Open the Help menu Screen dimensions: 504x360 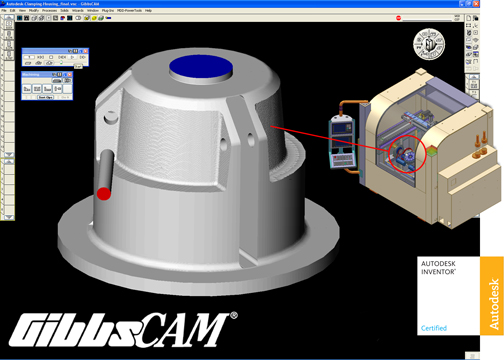click(148, 10)
